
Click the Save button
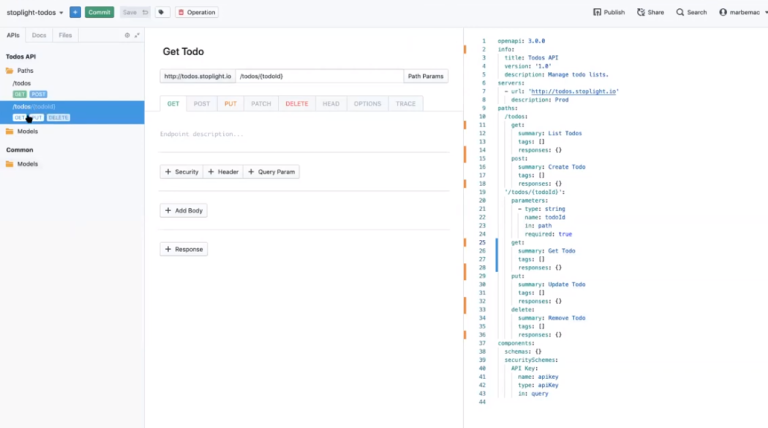tap(130, 12)
